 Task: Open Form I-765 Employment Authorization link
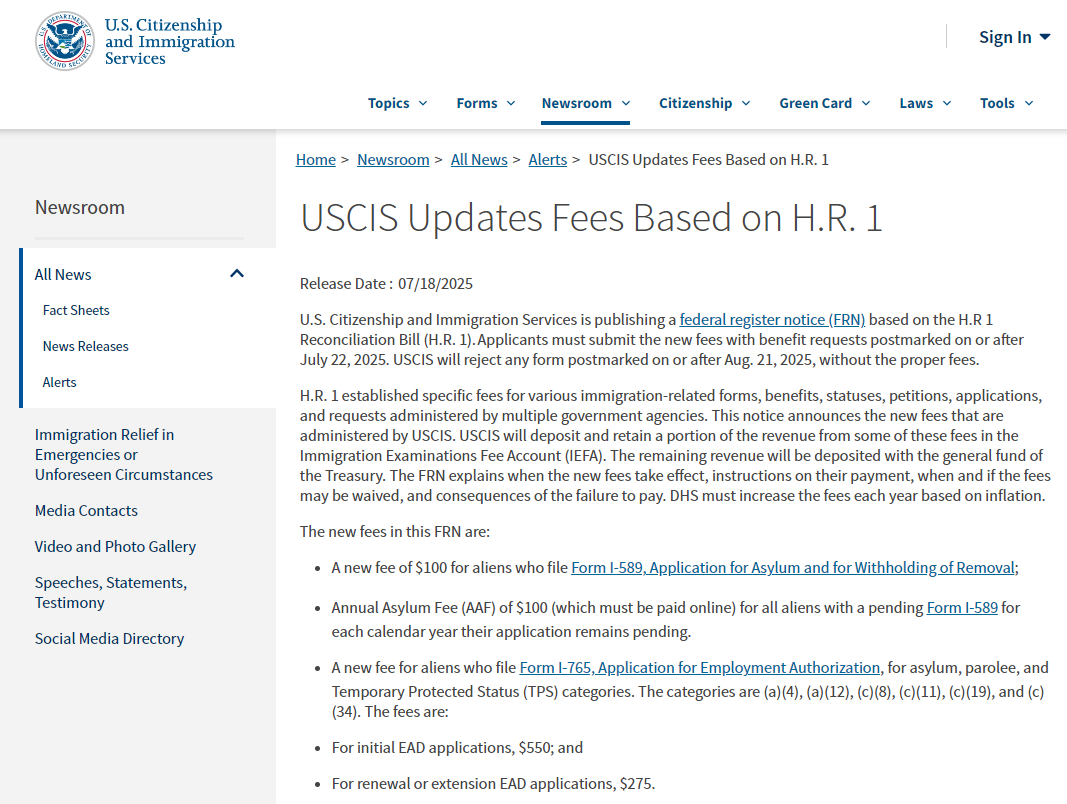point(700,668)
